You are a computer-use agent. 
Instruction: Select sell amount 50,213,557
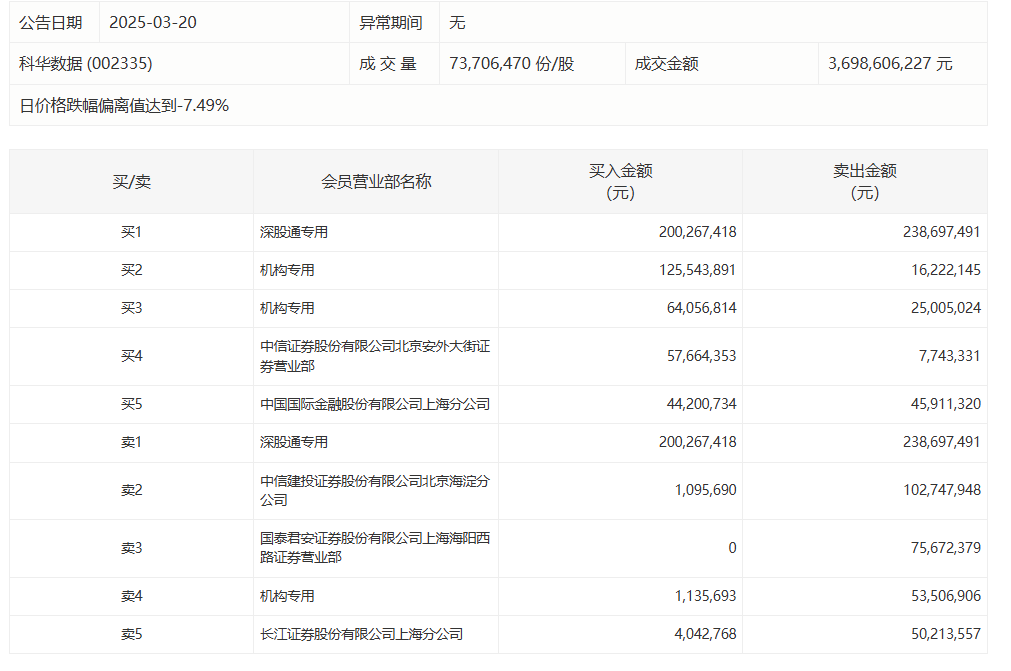[945, 634]
